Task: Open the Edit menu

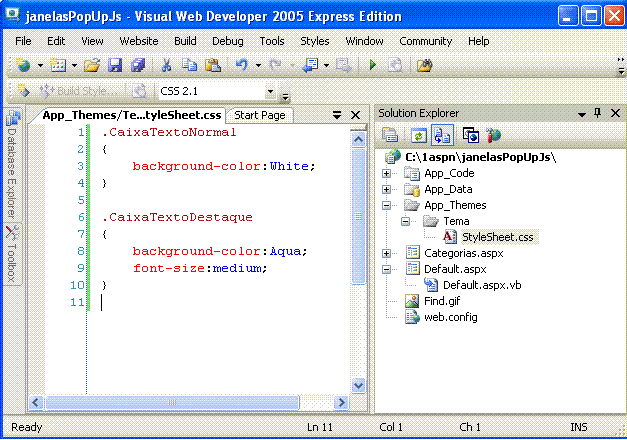Action: 56,41
